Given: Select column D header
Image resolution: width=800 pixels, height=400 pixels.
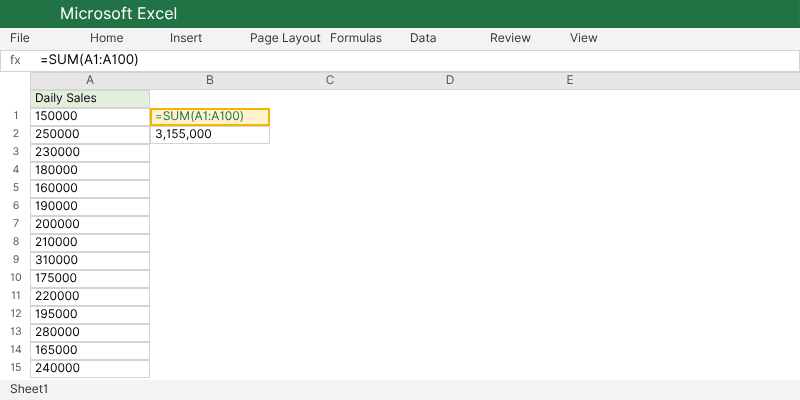Looking at the screenshot, I should [x=450, y=80].
